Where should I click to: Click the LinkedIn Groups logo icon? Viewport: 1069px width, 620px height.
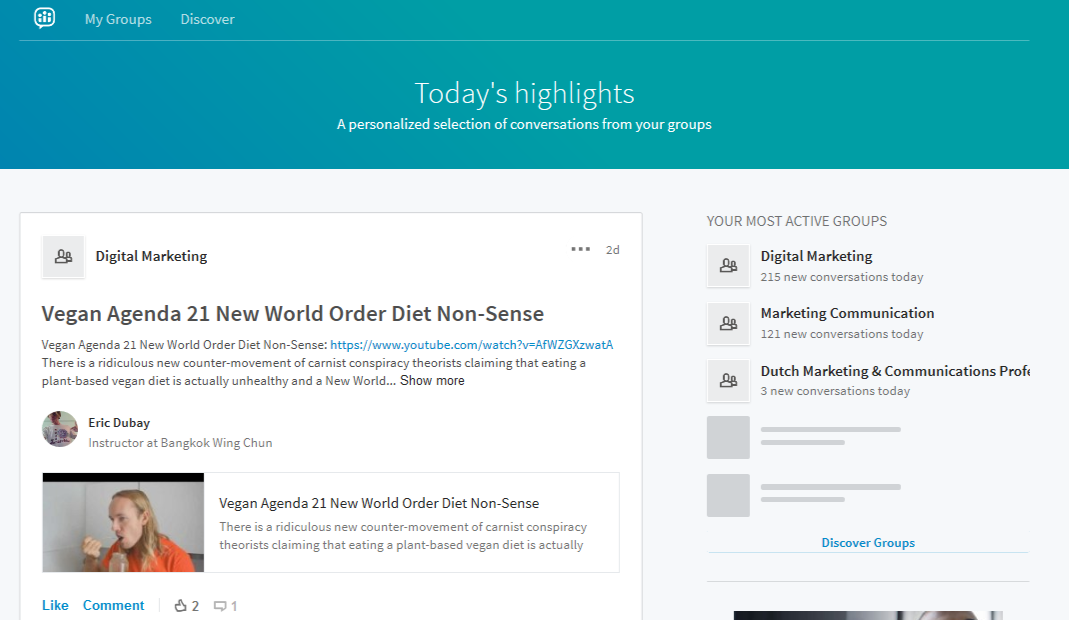coord(44,18)
